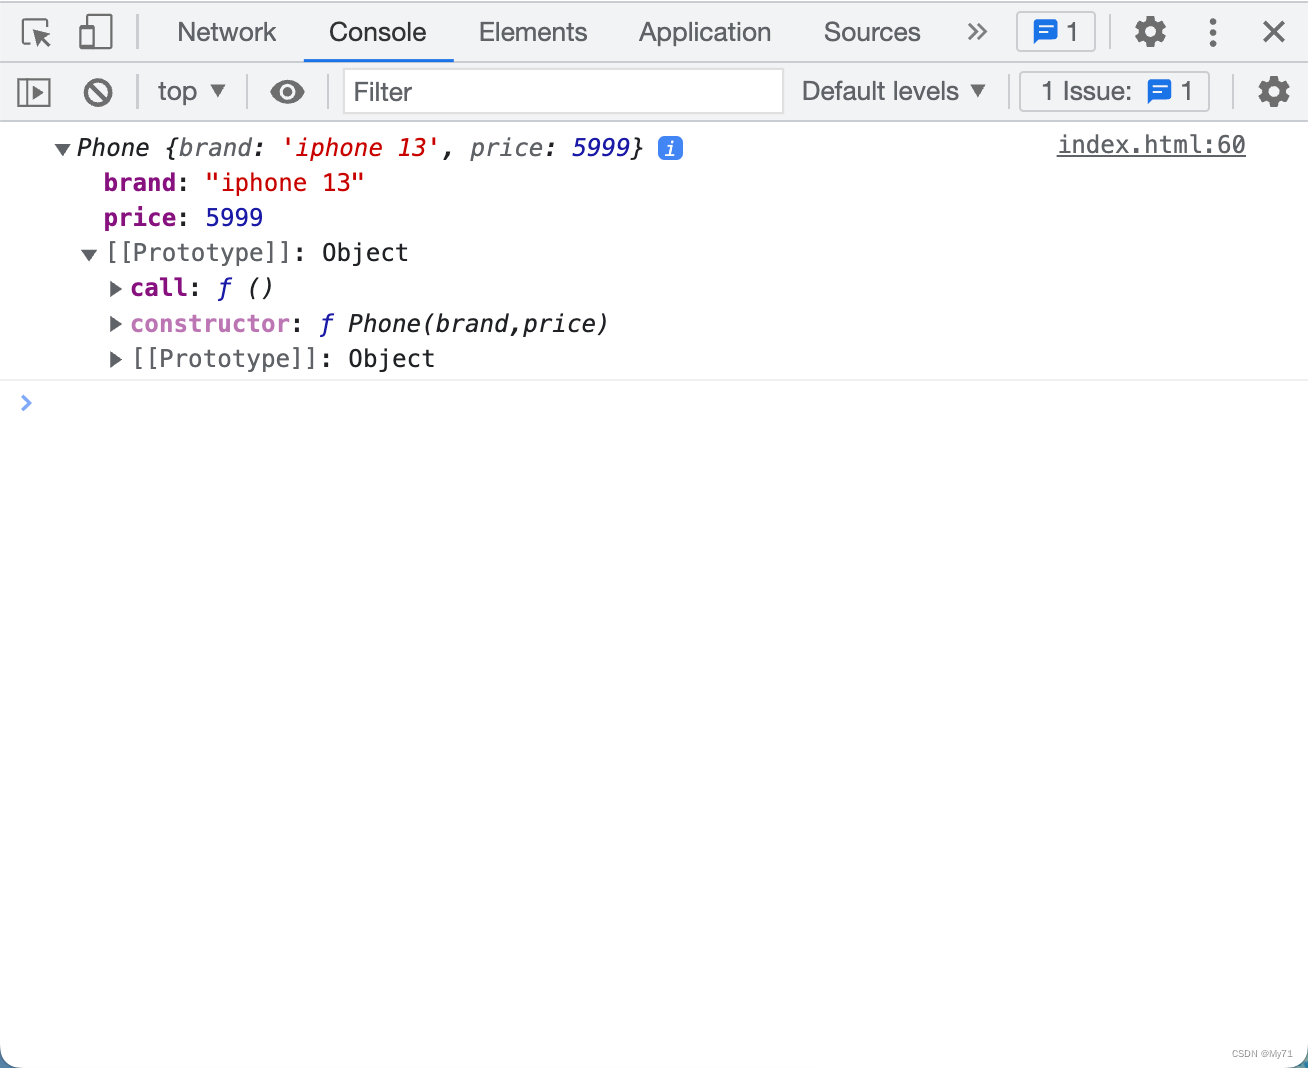Open console settings gear icon
The height and width of the screenshot is (1068, 1308).
point(1273,92)
